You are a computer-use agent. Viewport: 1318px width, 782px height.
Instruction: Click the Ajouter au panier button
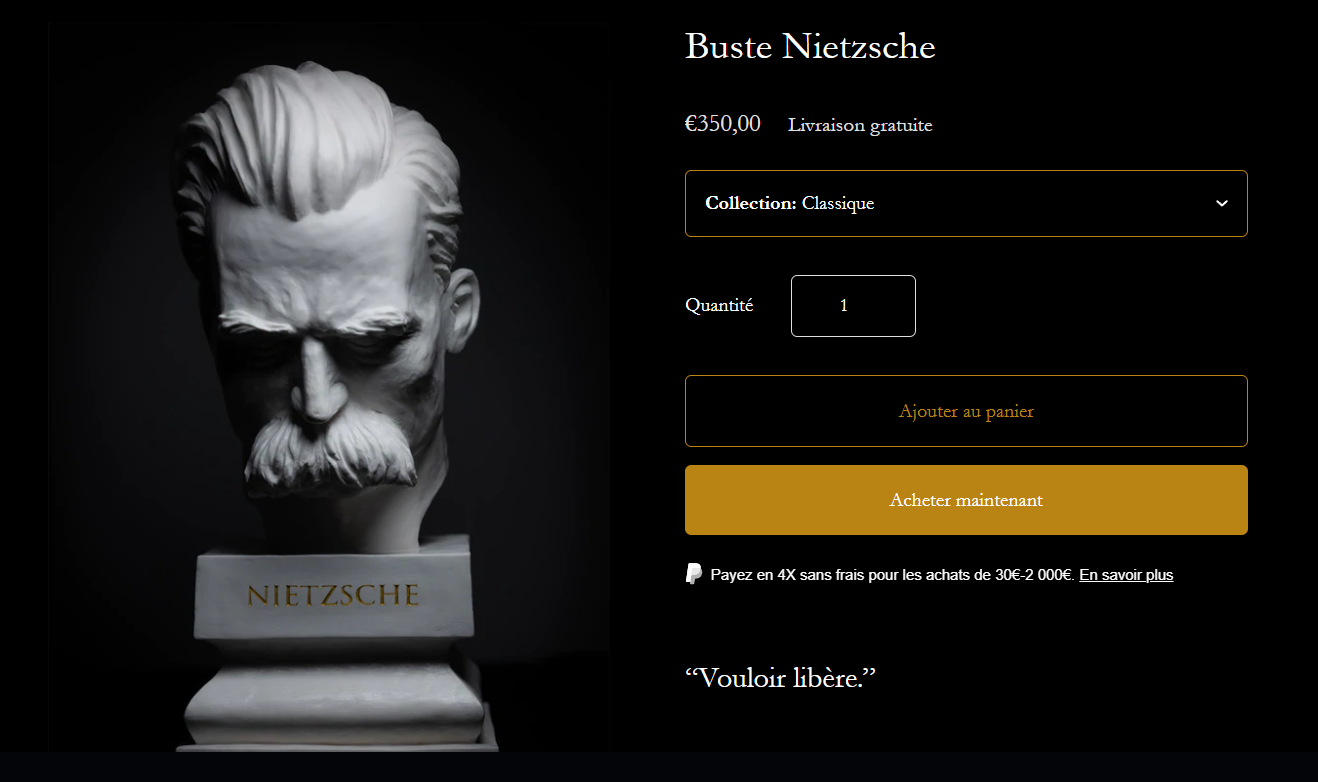(966, 411)
